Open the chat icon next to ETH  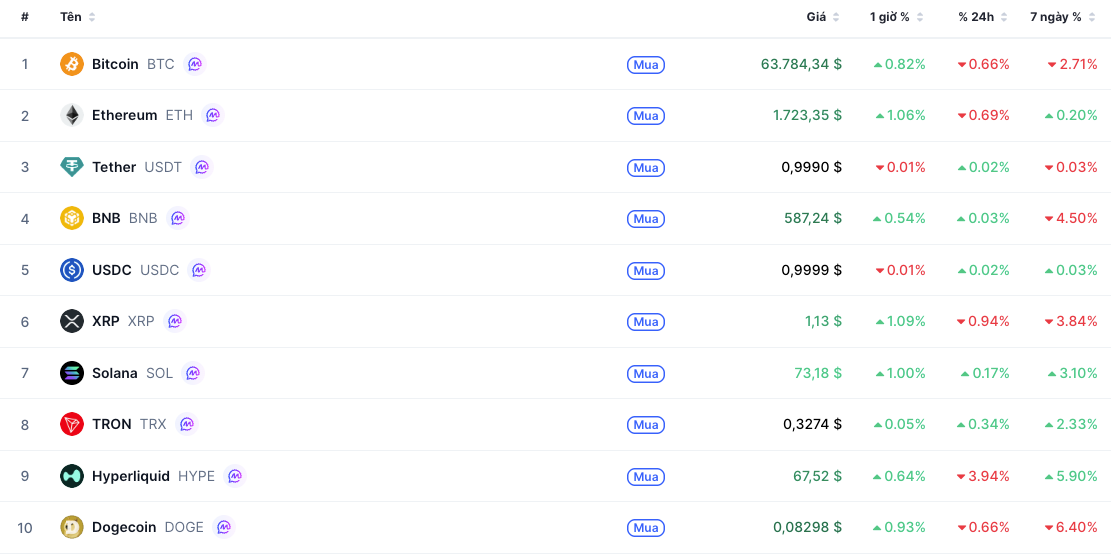pos(213,116)
